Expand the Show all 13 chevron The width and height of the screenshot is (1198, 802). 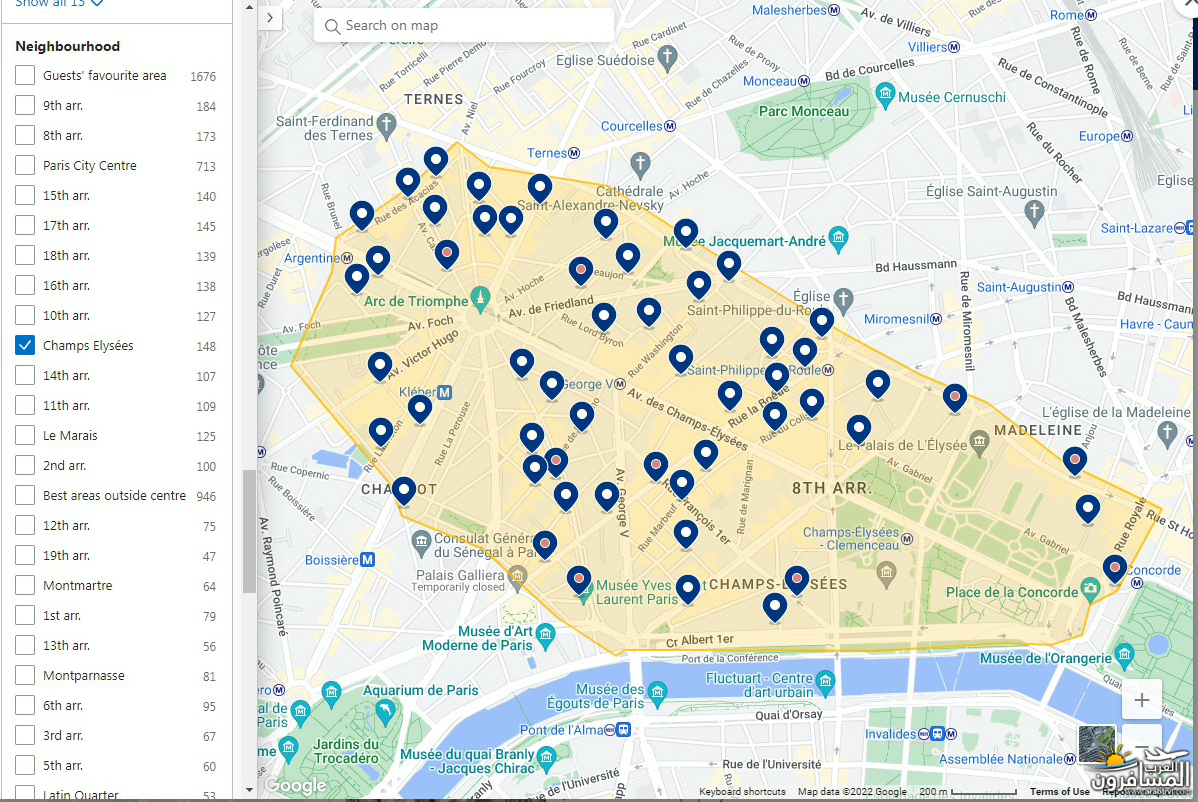[x=97, y=4]
